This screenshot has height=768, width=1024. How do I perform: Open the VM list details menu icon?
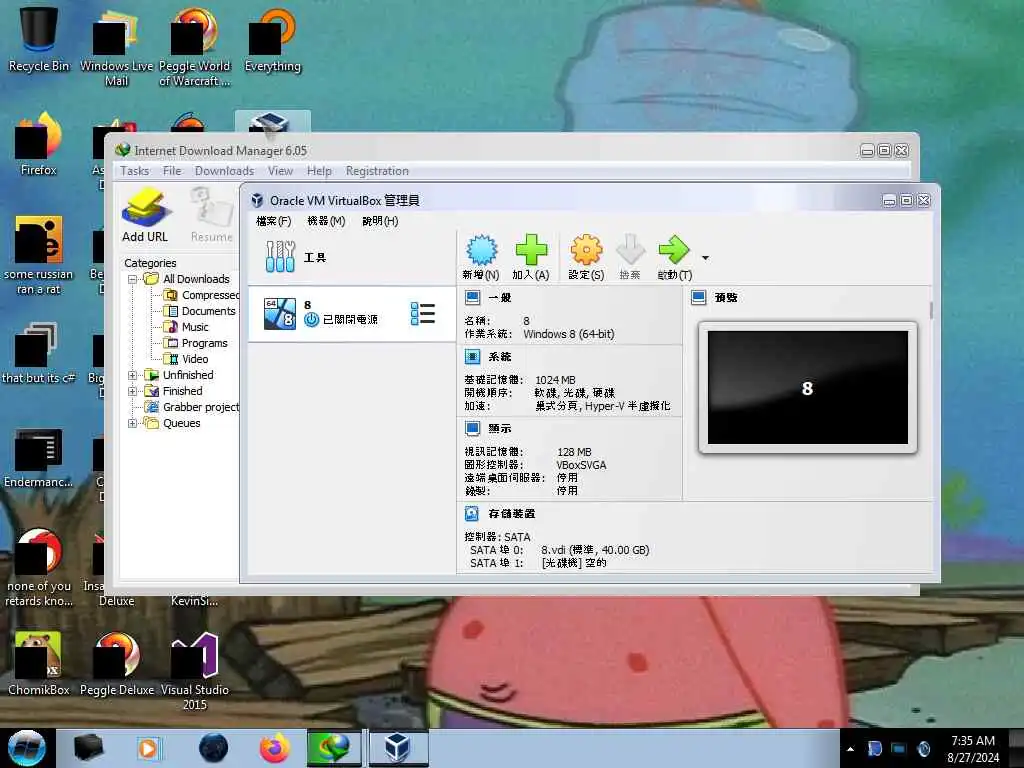tap(423, 313)
